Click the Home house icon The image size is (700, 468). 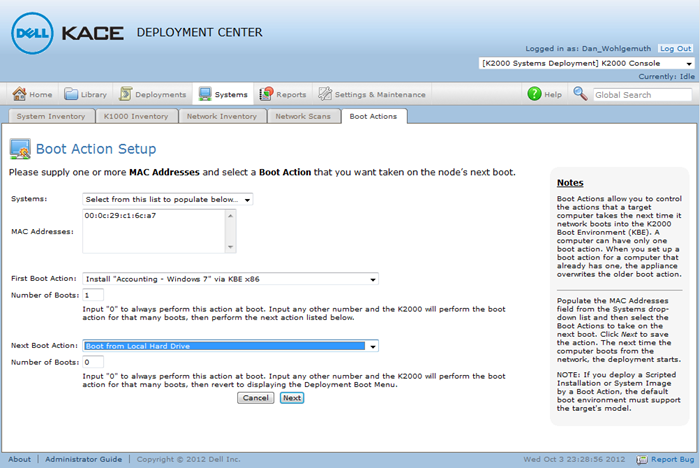click(x=19, y=94)
